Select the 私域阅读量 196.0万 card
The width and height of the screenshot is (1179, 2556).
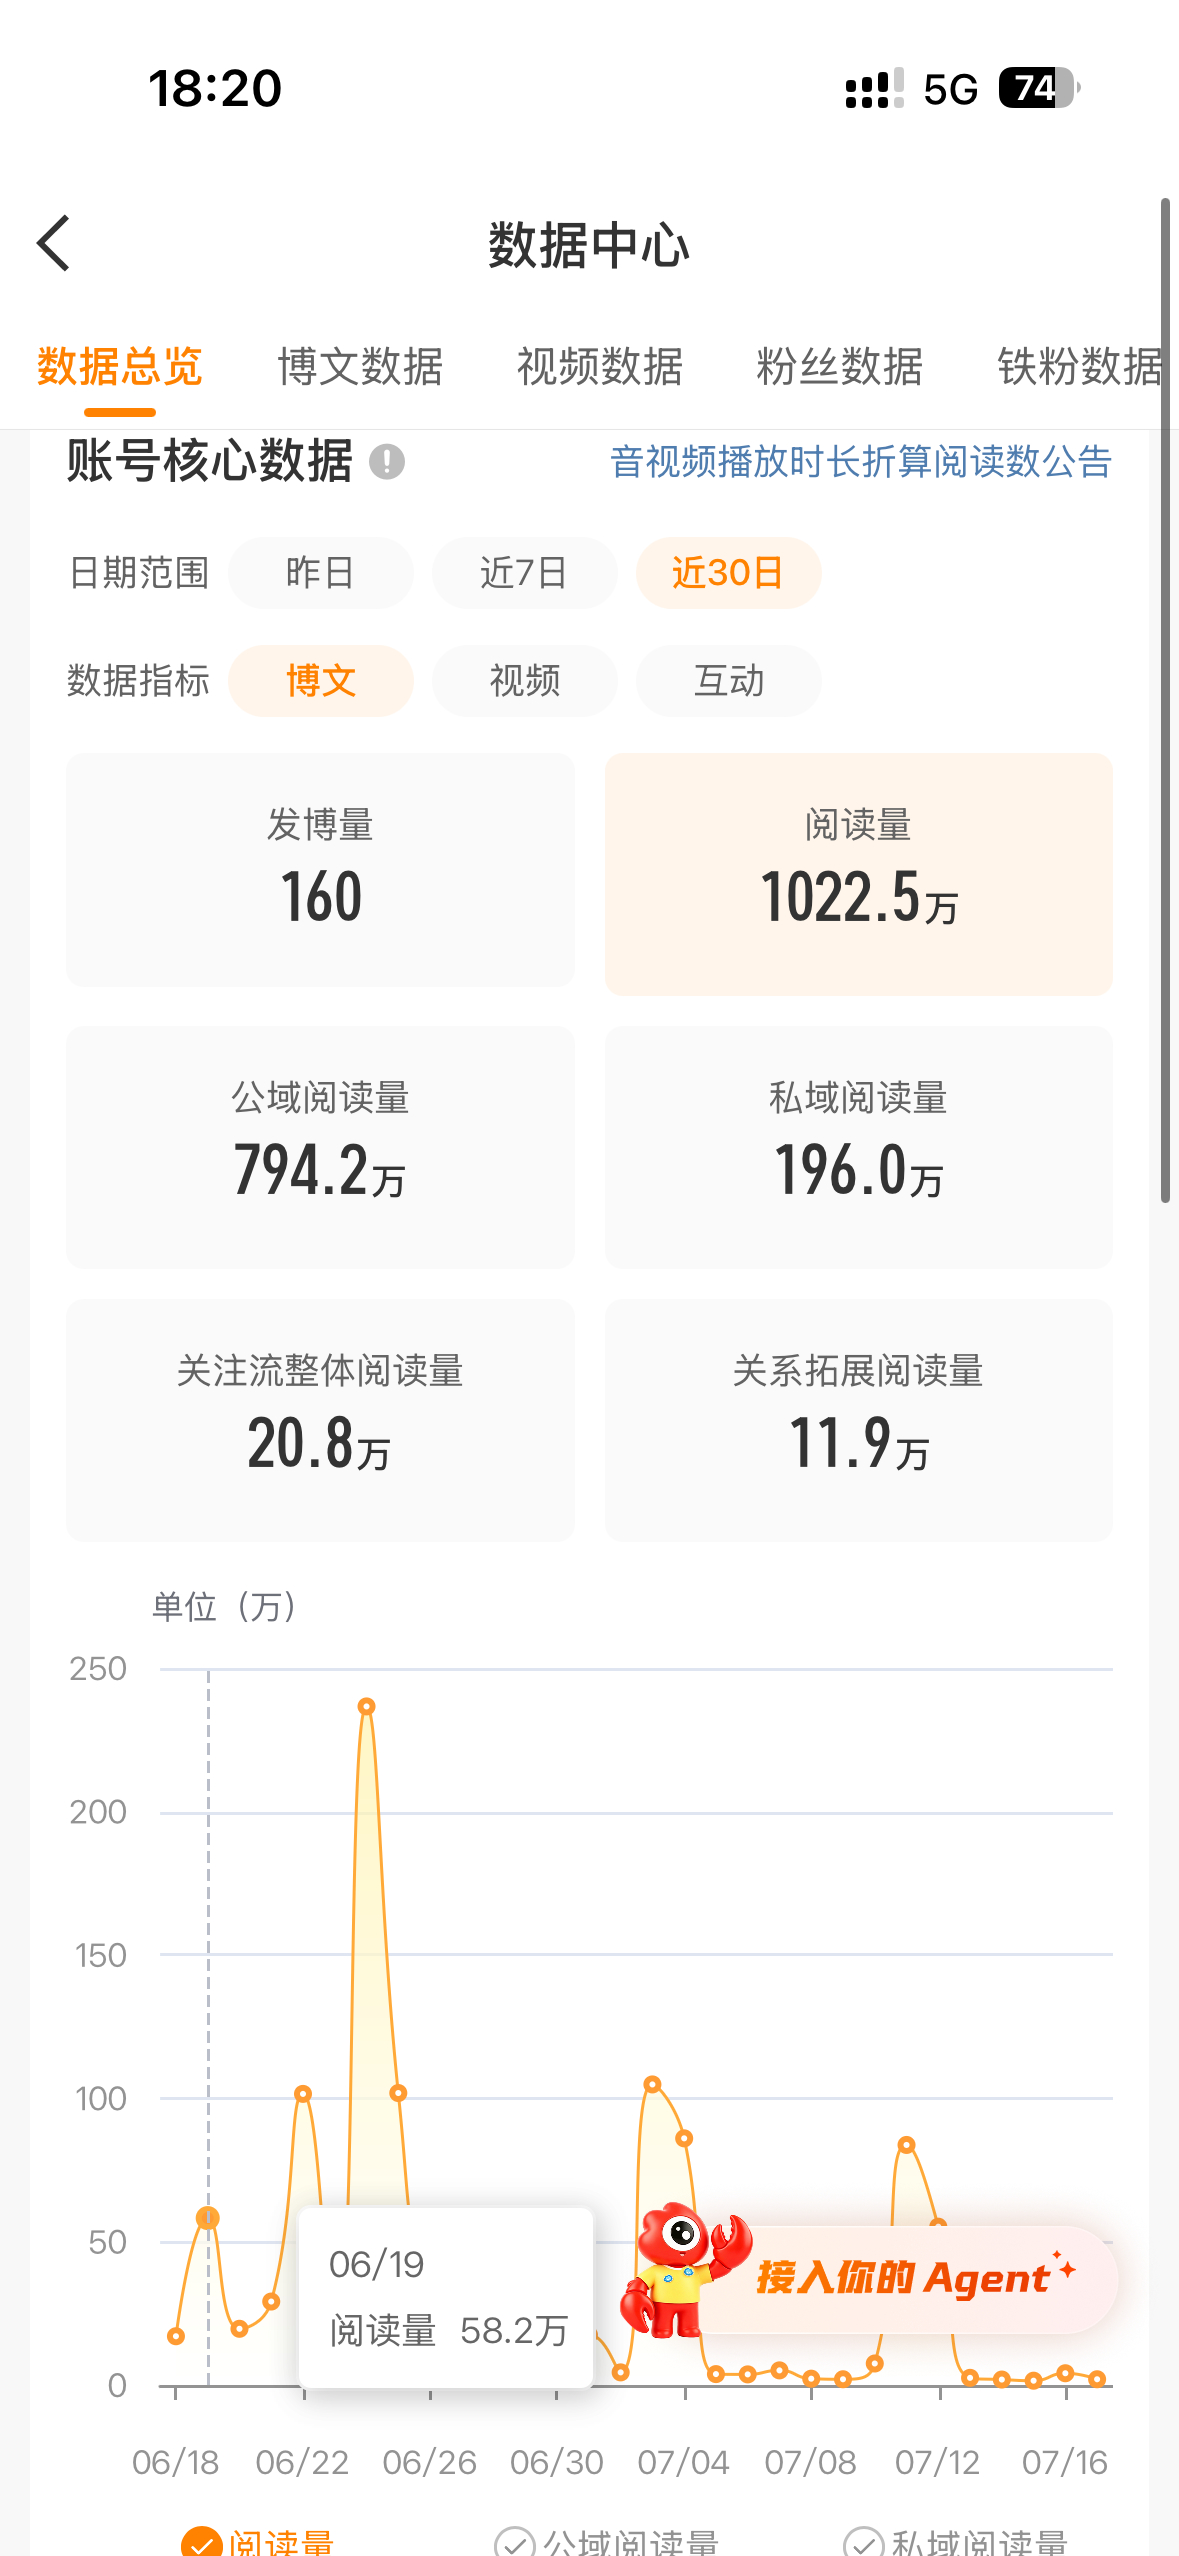pyautogui.click(x=859, y=1147)
